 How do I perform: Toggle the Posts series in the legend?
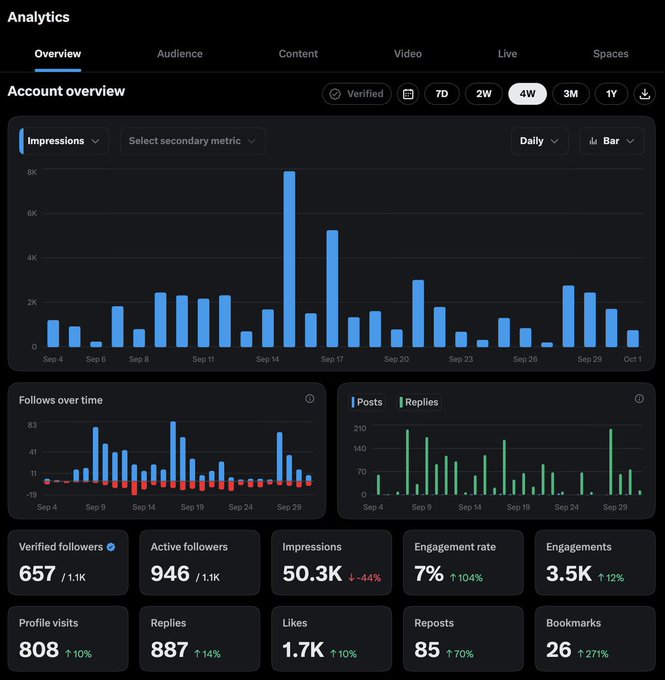coord(367,402)
